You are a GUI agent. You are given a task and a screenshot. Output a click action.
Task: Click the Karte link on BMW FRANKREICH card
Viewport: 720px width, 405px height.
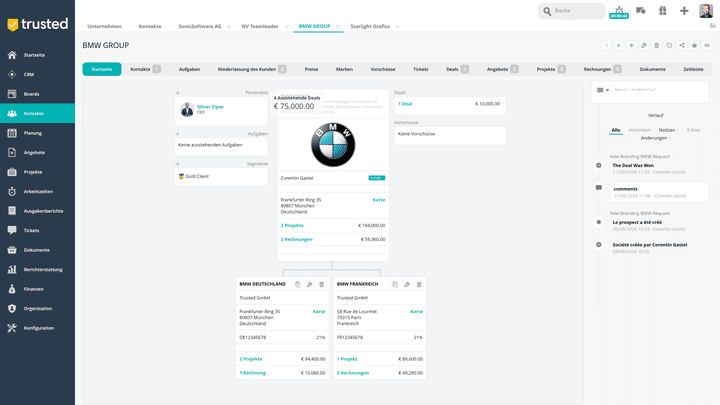416,311
